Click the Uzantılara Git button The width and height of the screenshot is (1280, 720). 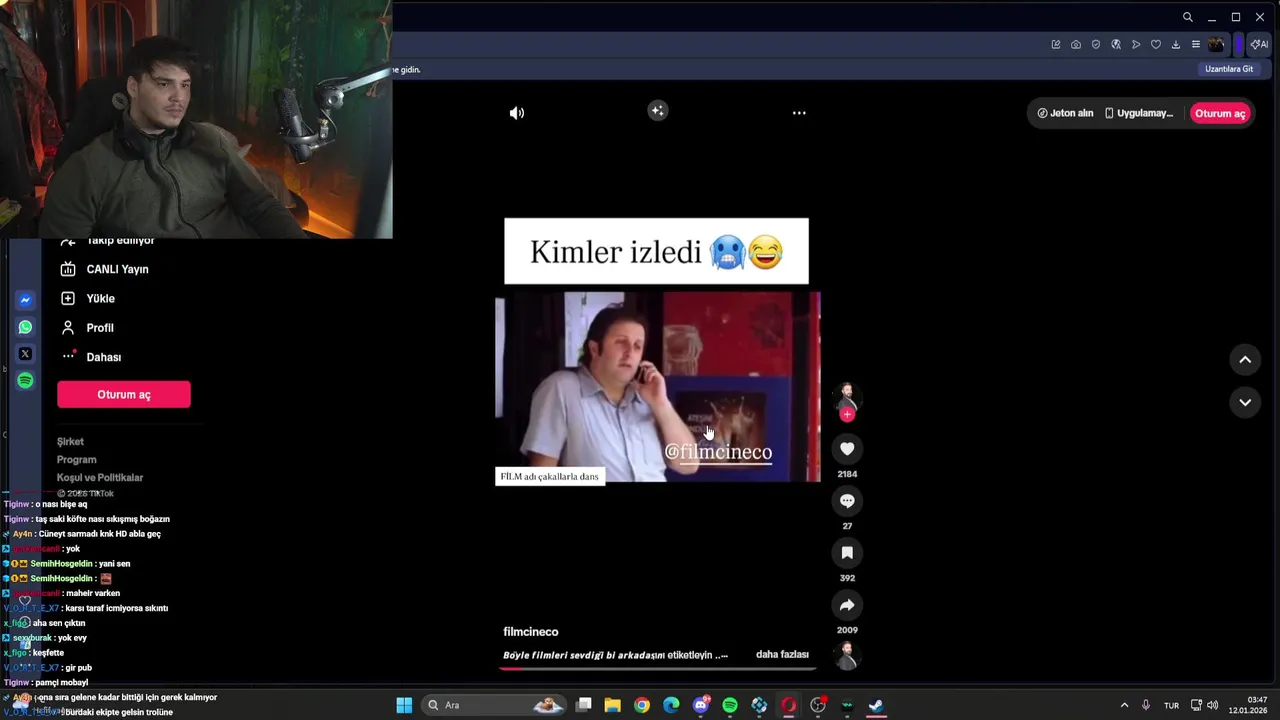coord(1229,69)
